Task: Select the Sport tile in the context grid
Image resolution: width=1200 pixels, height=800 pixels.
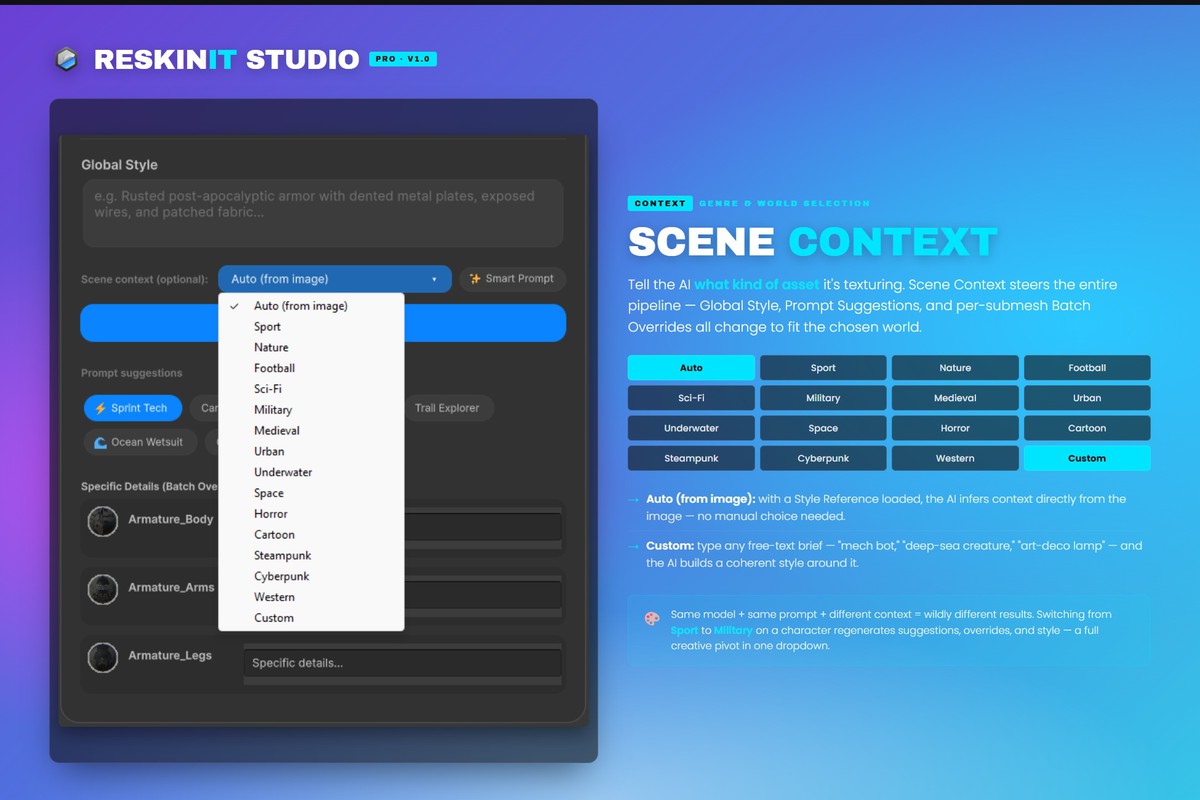Action: (x=823, y=368)
